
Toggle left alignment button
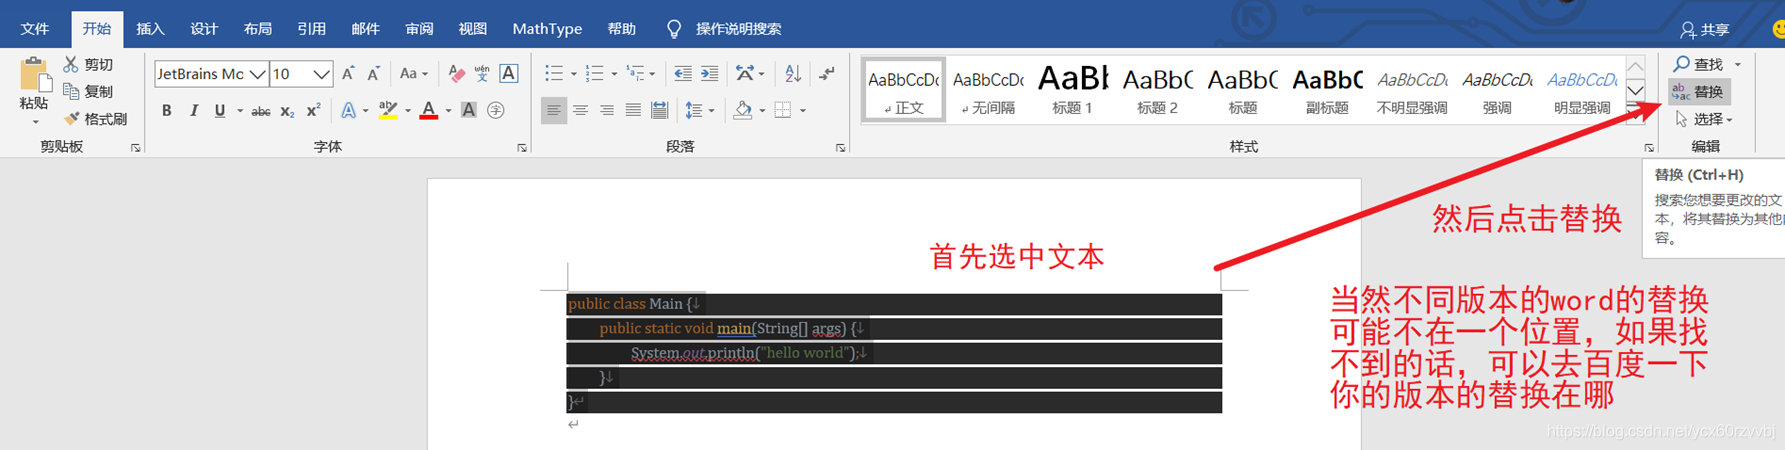pyautogui.click(x=553, y=110)
